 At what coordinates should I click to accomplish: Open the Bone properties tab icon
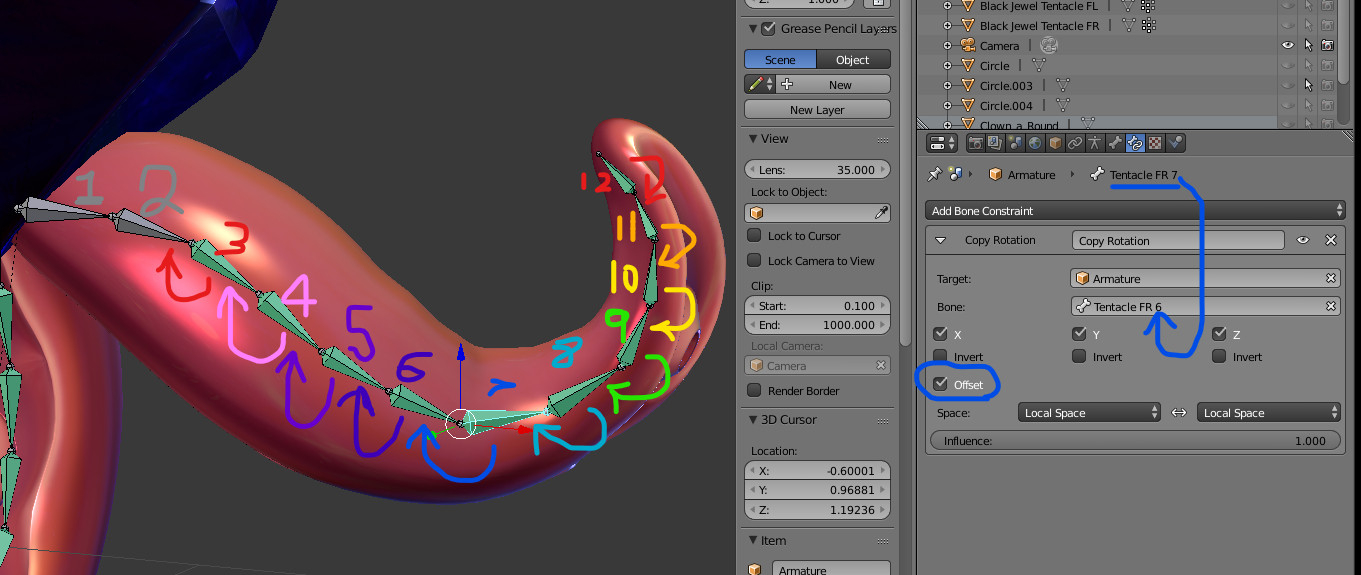1115,143
